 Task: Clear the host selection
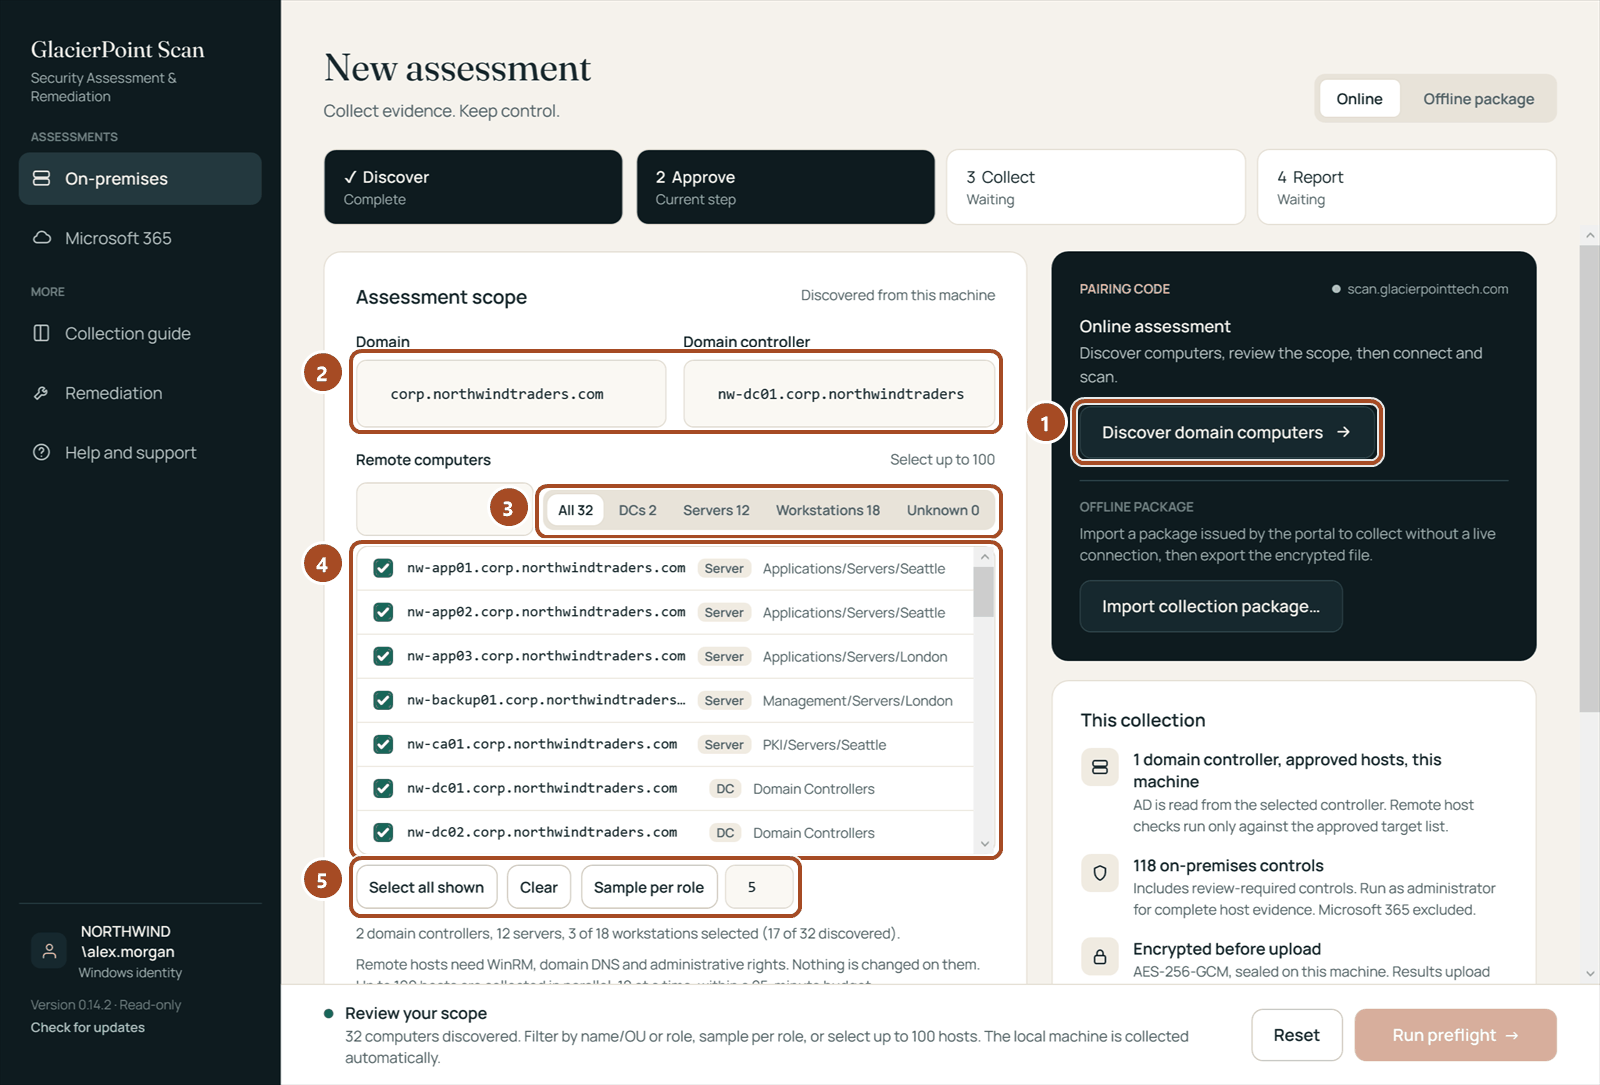539,887
